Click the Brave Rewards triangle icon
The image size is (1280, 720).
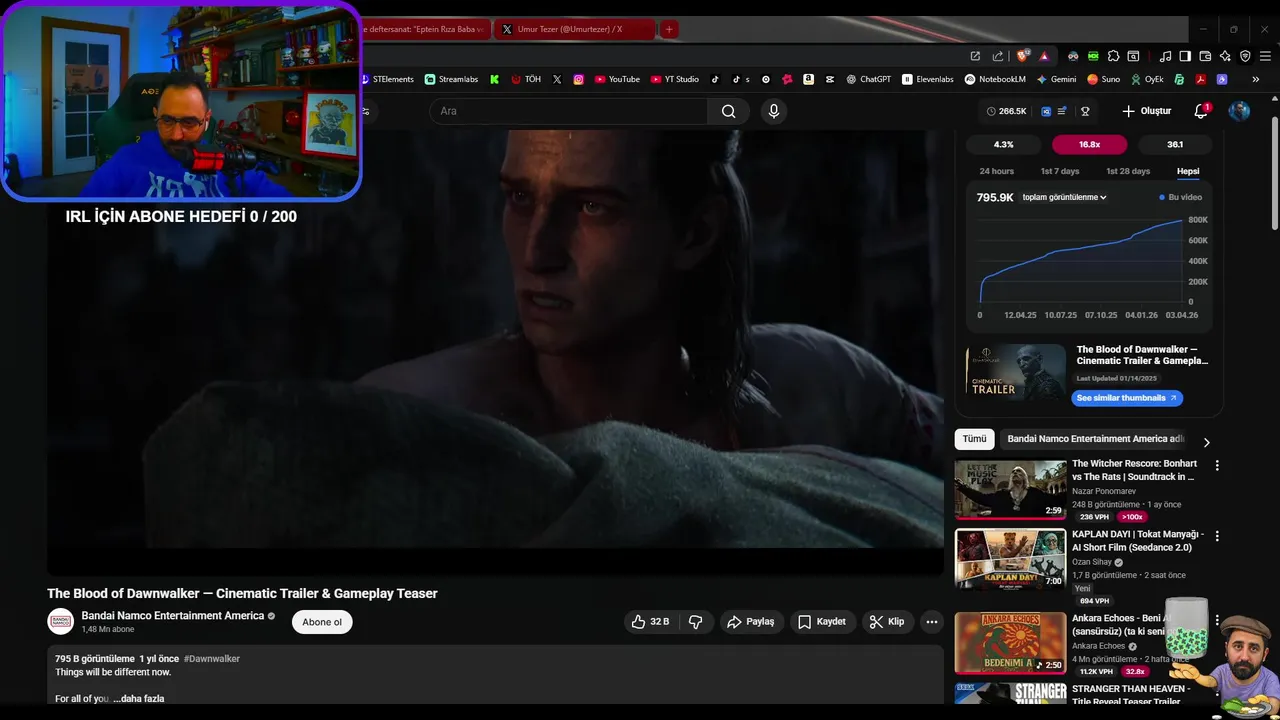click(1044, 56)
